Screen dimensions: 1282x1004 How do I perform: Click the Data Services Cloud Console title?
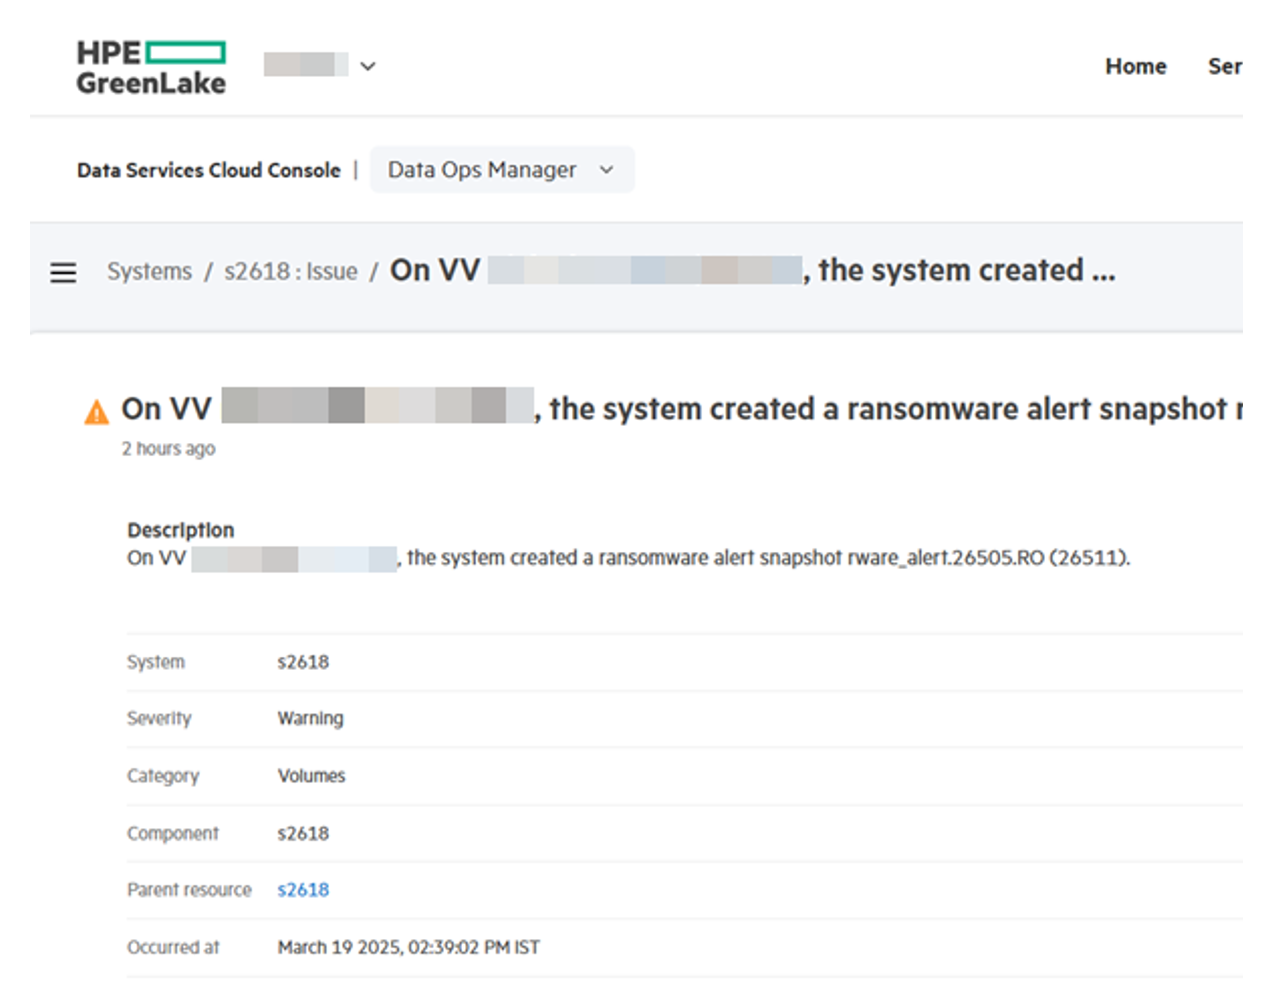click(x=209, y=170)
